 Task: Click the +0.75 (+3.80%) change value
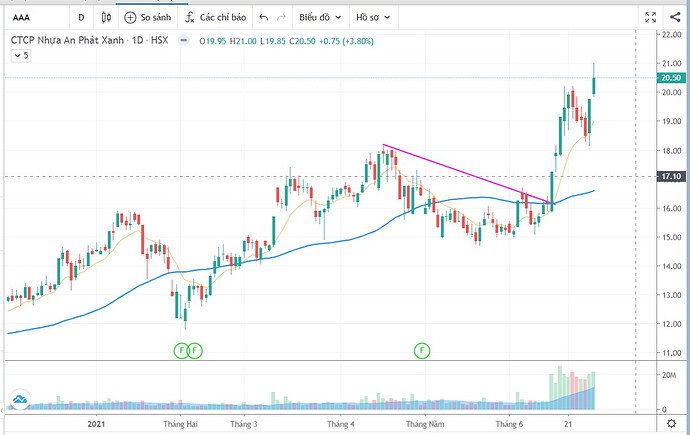(346, 41)
